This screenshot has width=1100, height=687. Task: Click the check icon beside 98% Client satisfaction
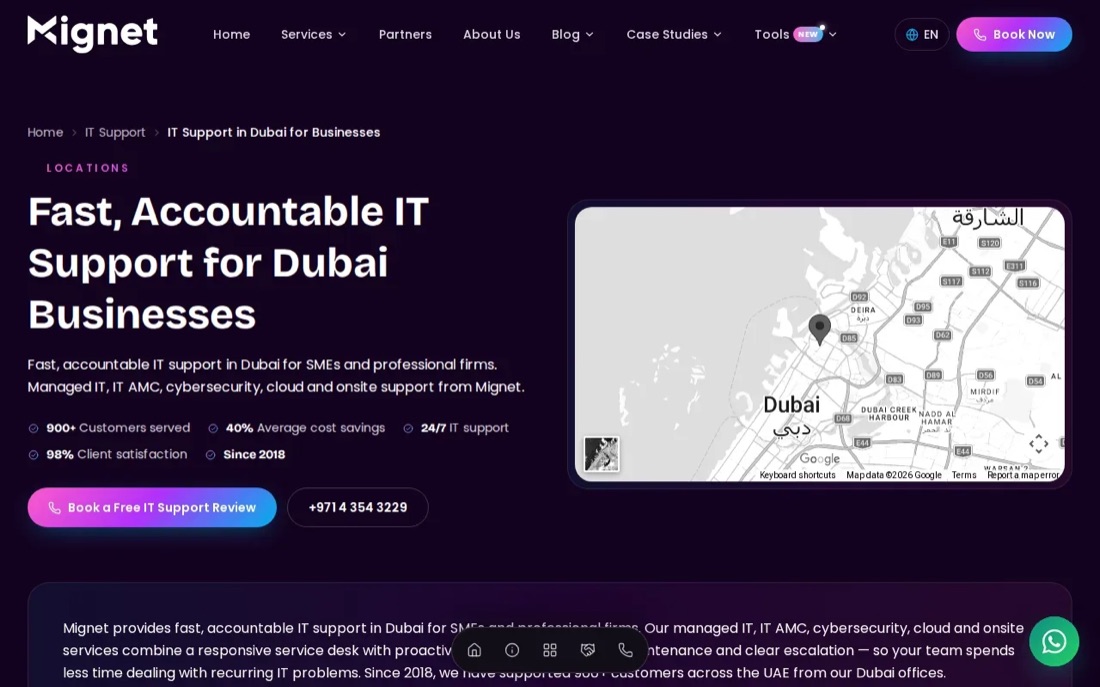(x=33, y=455)
